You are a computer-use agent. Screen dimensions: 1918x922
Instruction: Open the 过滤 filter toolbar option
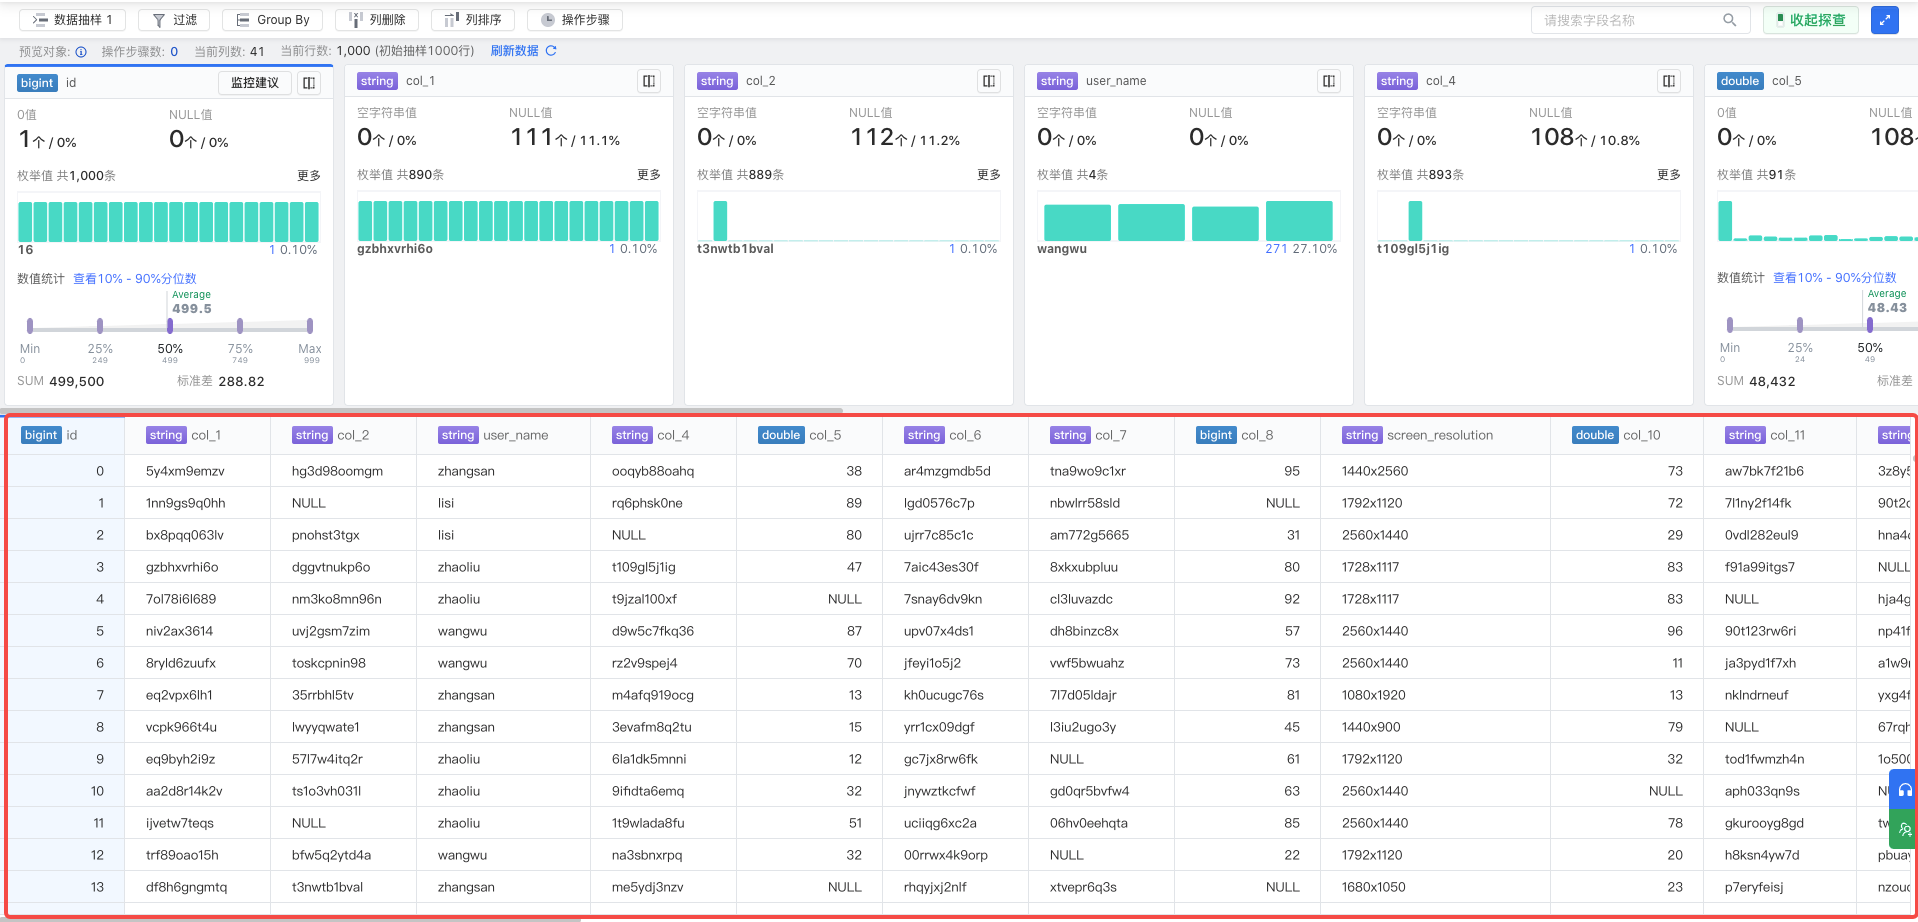click(x=174, y=20)
